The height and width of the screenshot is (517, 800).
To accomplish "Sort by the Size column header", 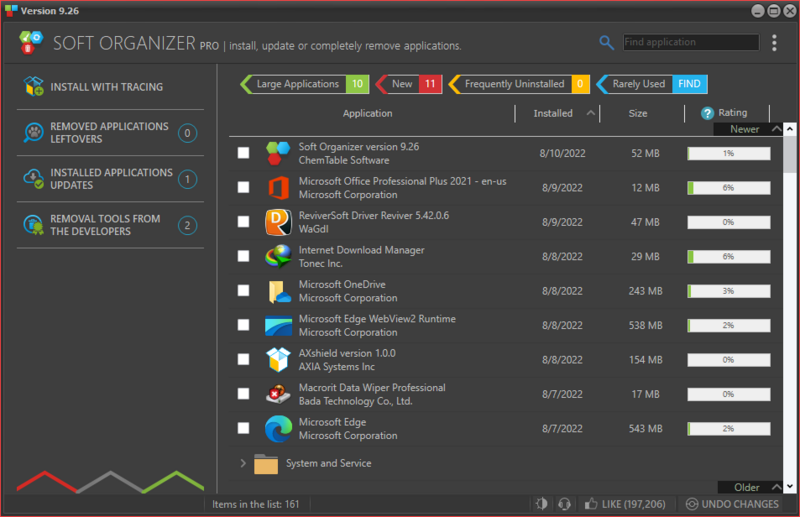I will 638,113.
